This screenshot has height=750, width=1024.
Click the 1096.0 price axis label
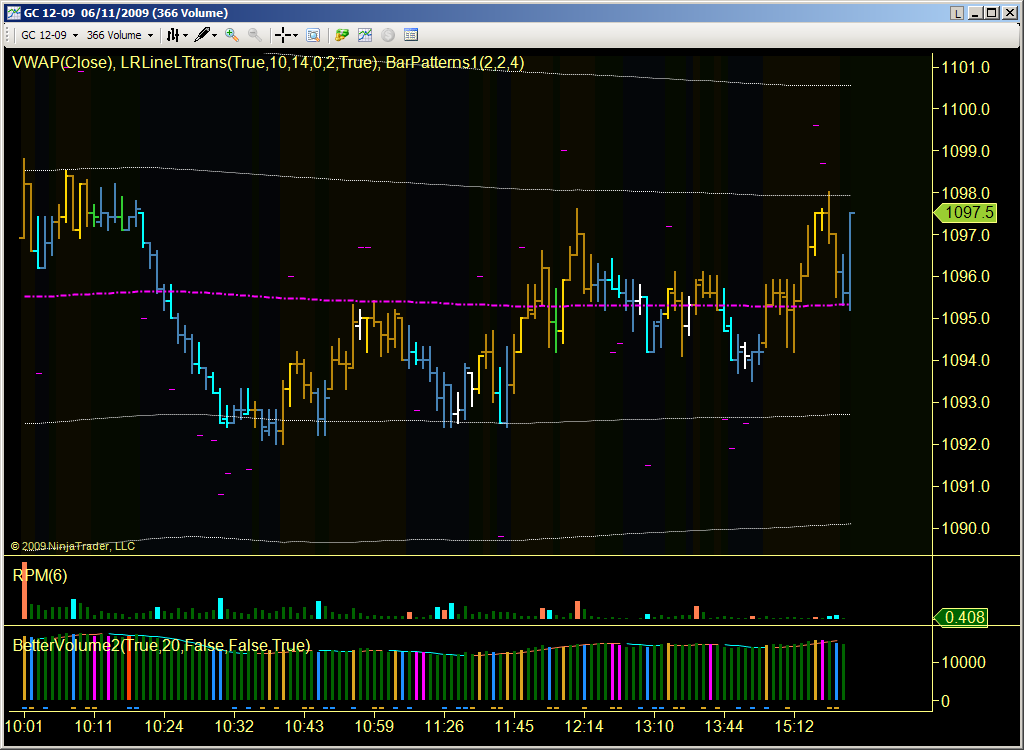(965, 276)
